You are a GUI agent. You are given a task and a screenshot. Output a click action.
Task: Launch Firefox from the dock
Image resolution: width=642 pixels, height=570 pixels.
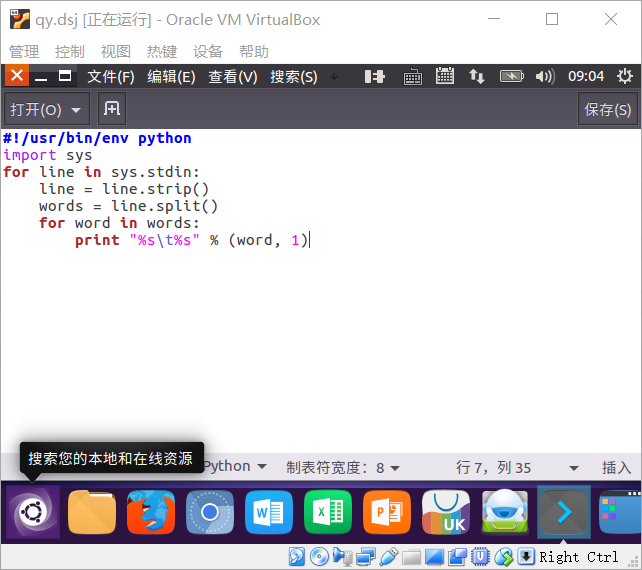151,512
